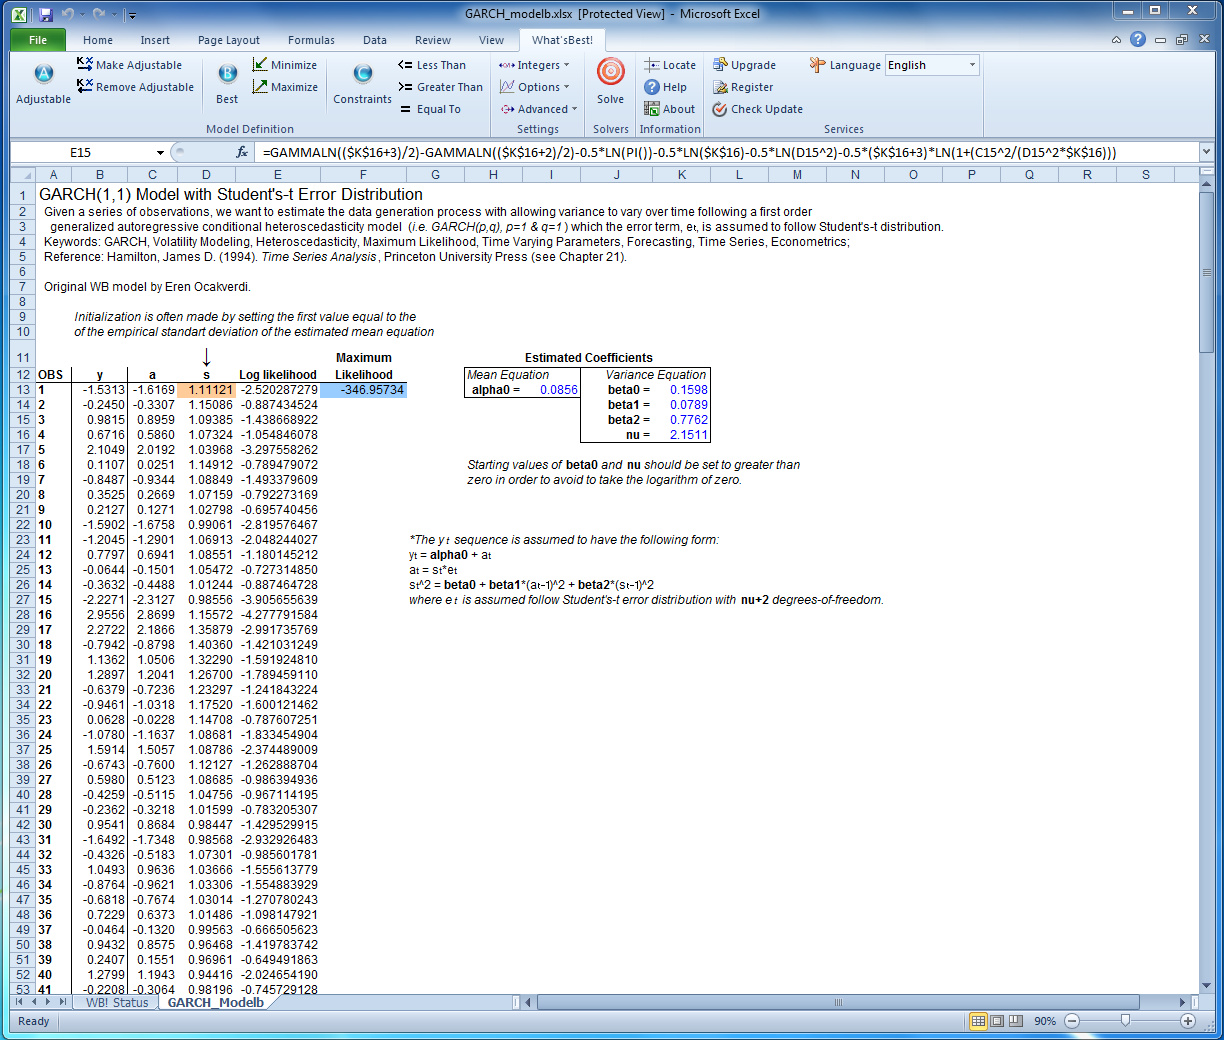1224x1040 pixels.
Task: Click the Remove Adjustable icon
Action: [85, 87]
